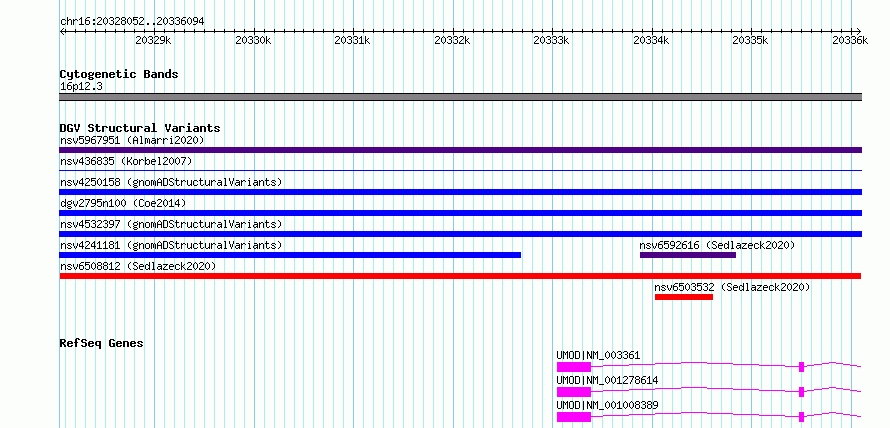Open variant nsv4241181 gnomAD label
Image resolution: width=890 pixels, height=428 pixels.
pos(171,245)
